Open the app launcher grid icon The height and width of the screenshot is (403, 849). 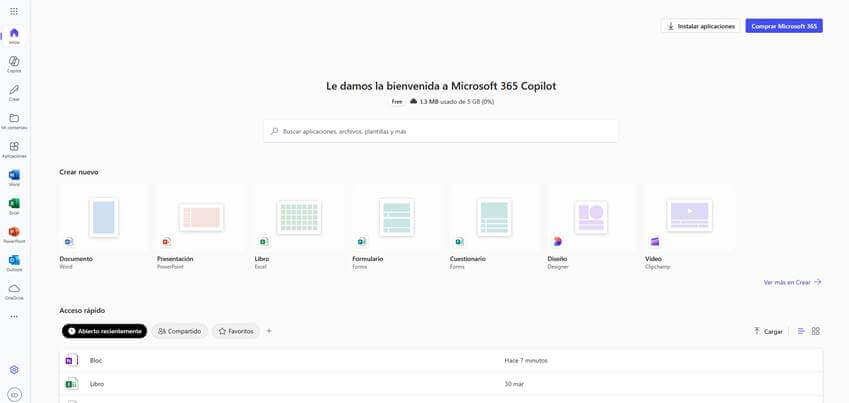tap(14, 11)
